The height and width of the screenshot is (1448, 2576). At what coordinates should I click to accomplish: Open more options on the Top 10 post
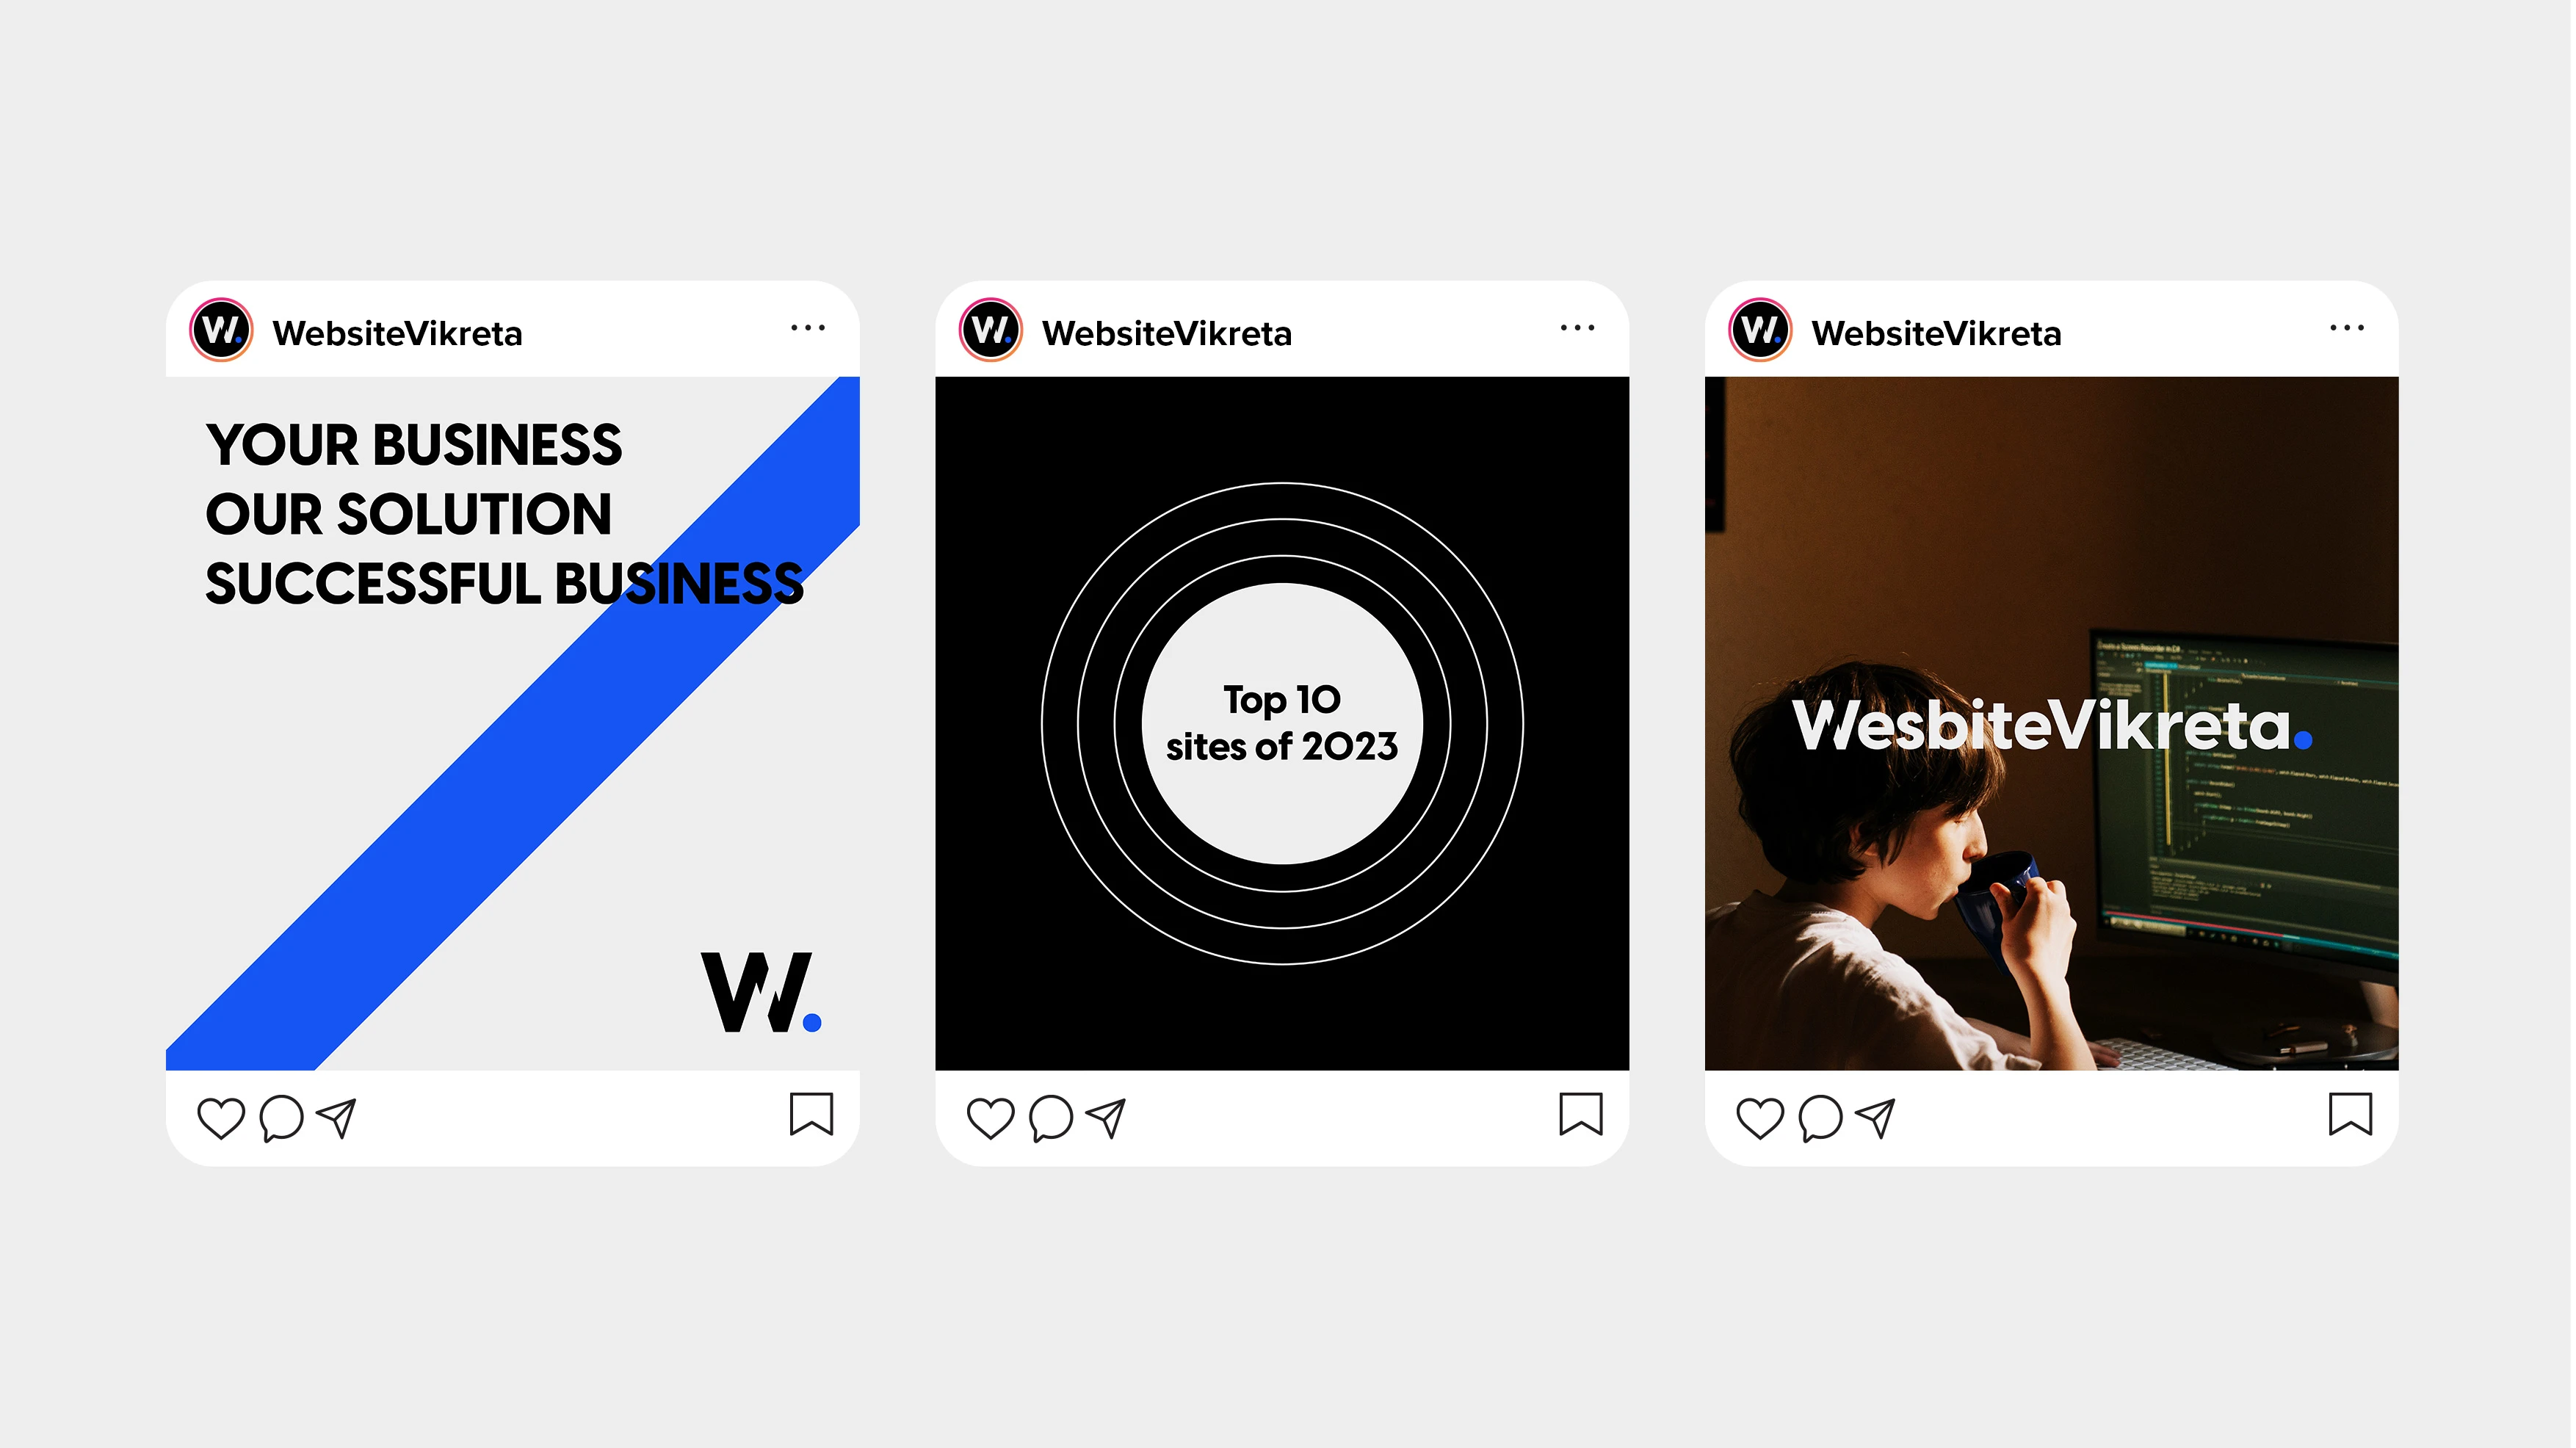click(1578, 328)
